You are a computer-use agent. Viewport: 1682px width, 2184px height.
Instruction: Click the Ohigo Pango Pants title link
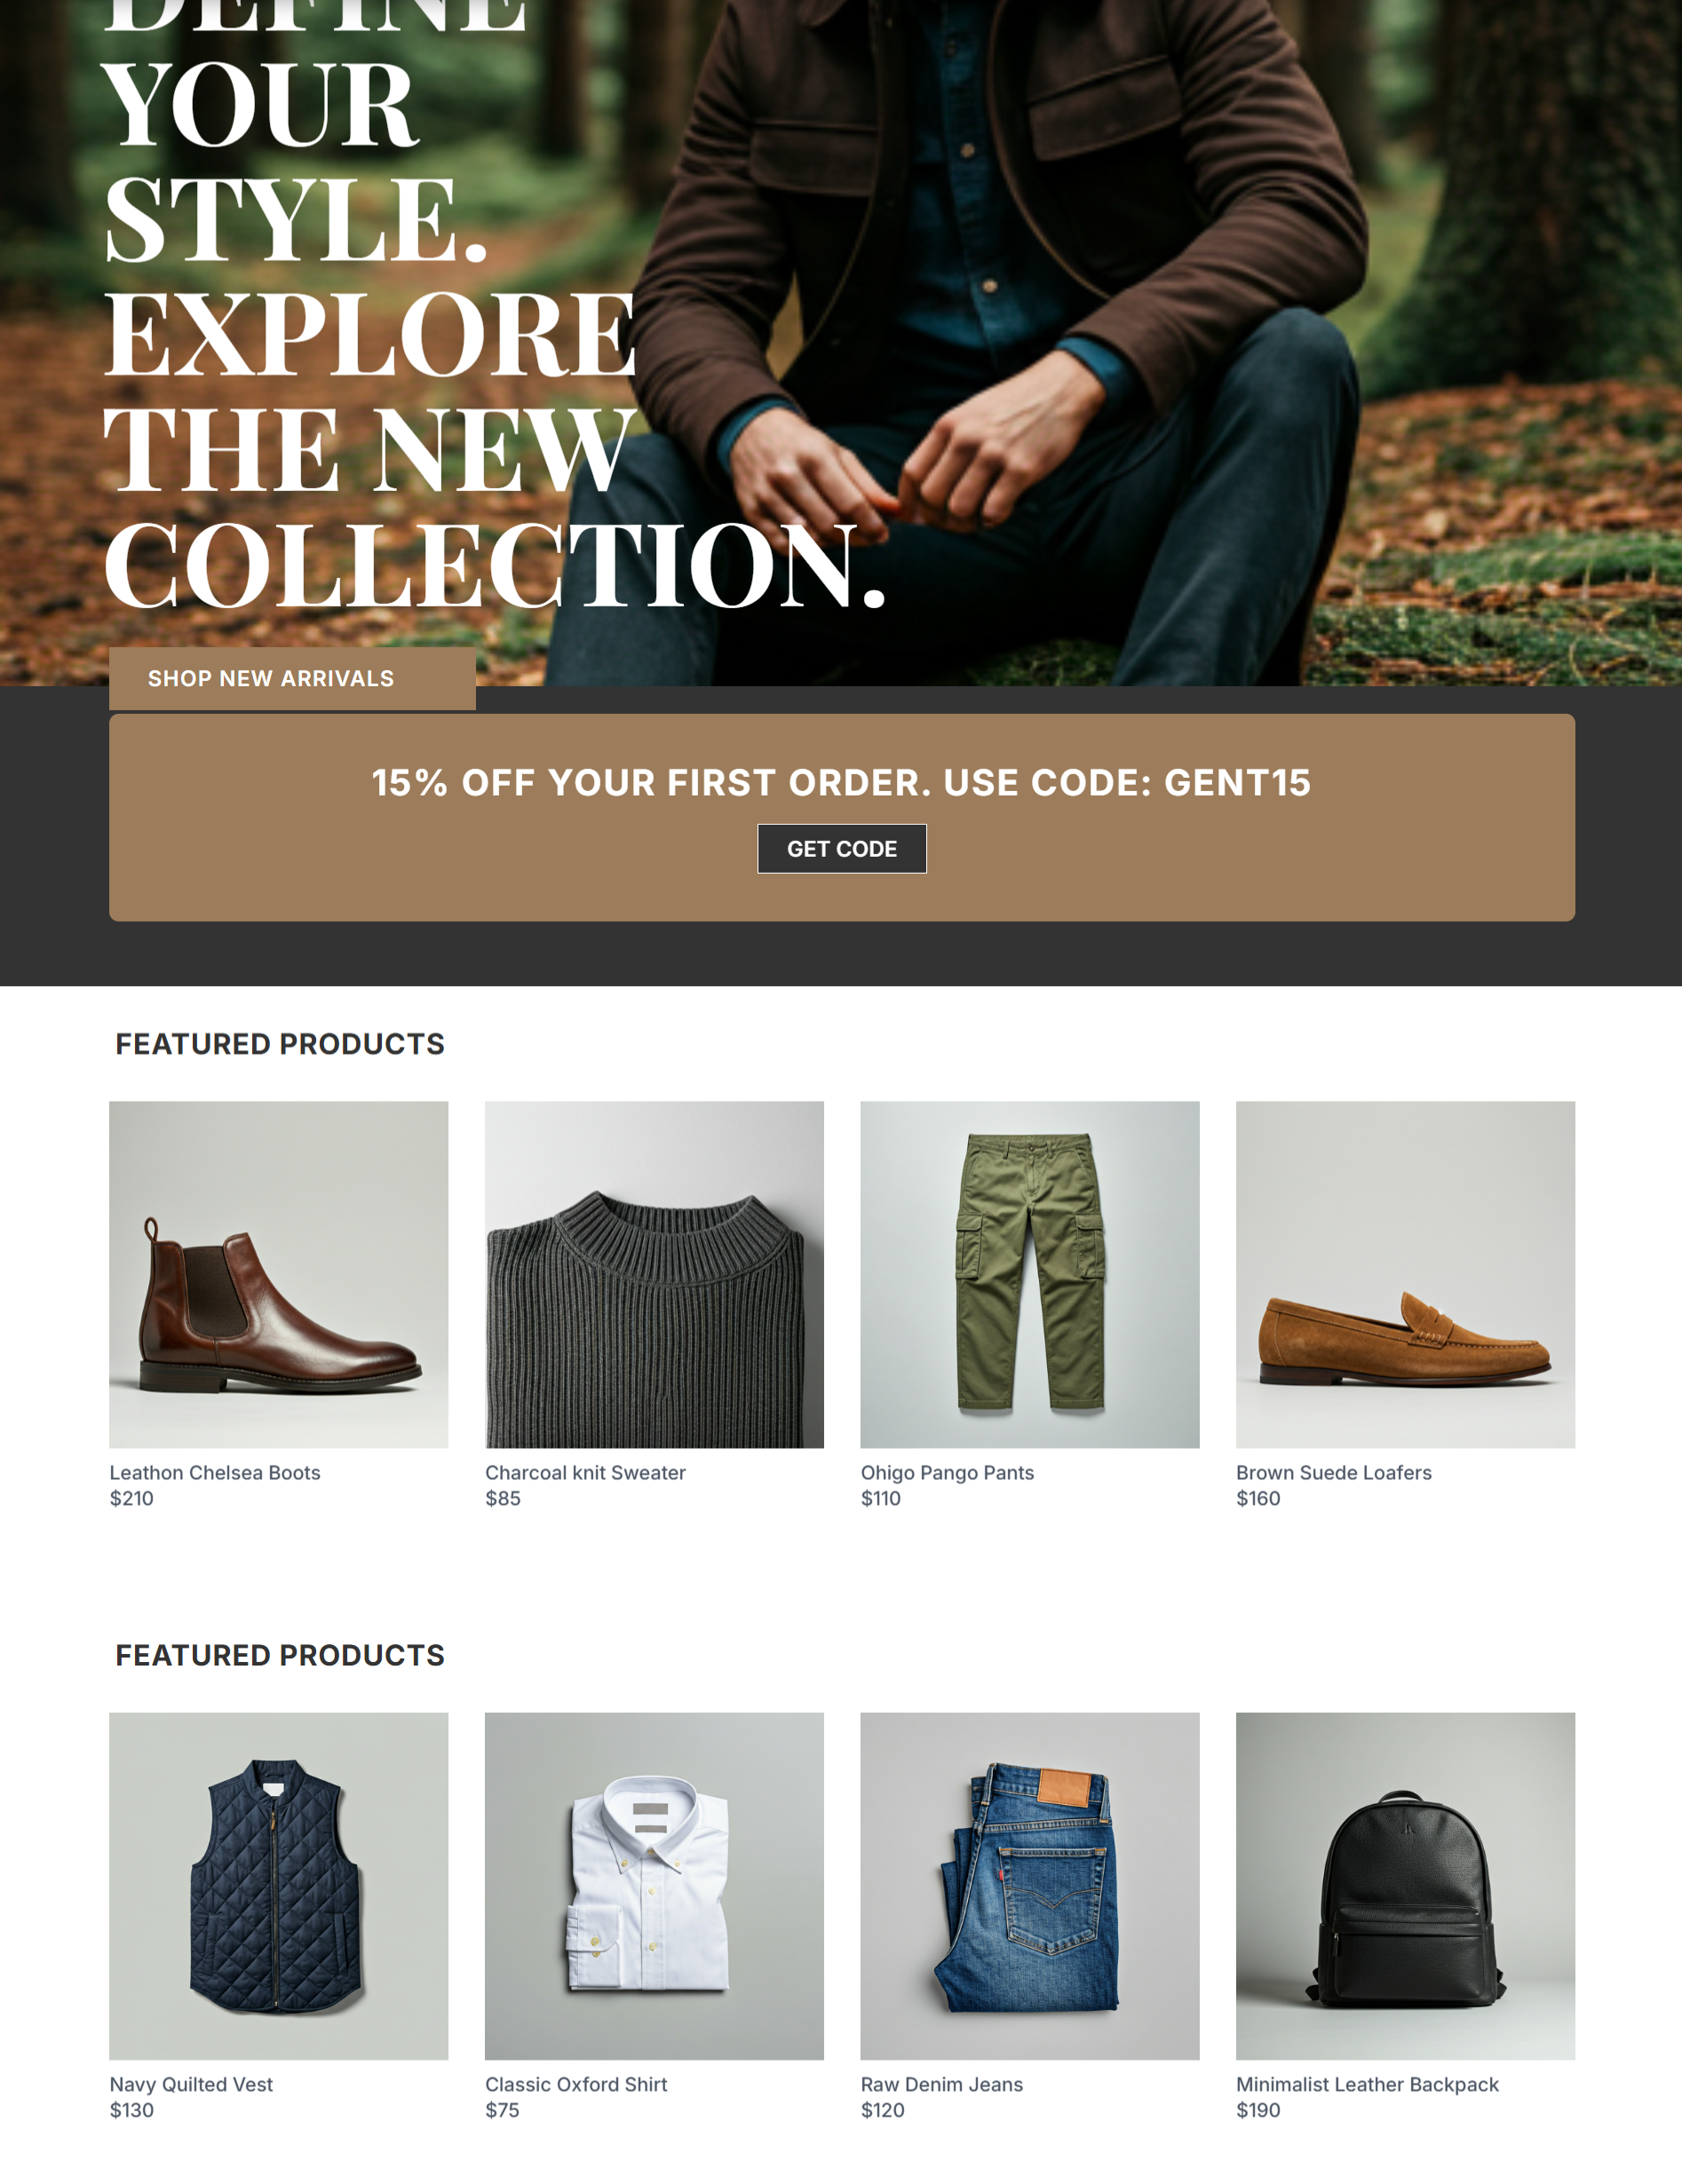coord(947,1473)
